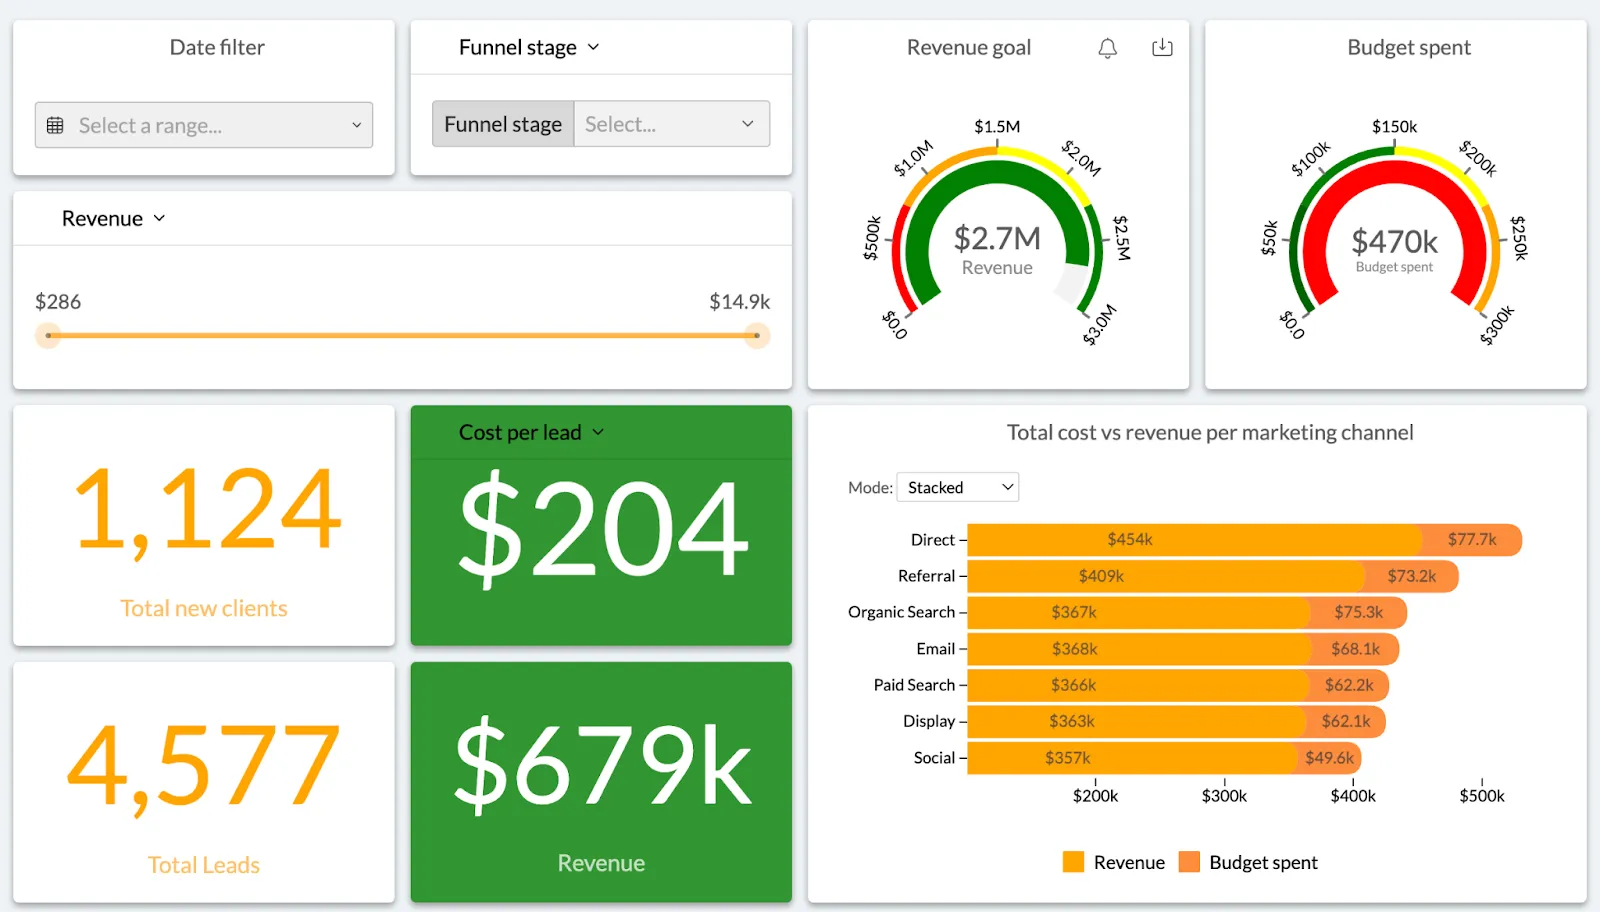1600x912 pixels.
Task: Click the Email revenue bar $368k
Action: [1139, 649]
